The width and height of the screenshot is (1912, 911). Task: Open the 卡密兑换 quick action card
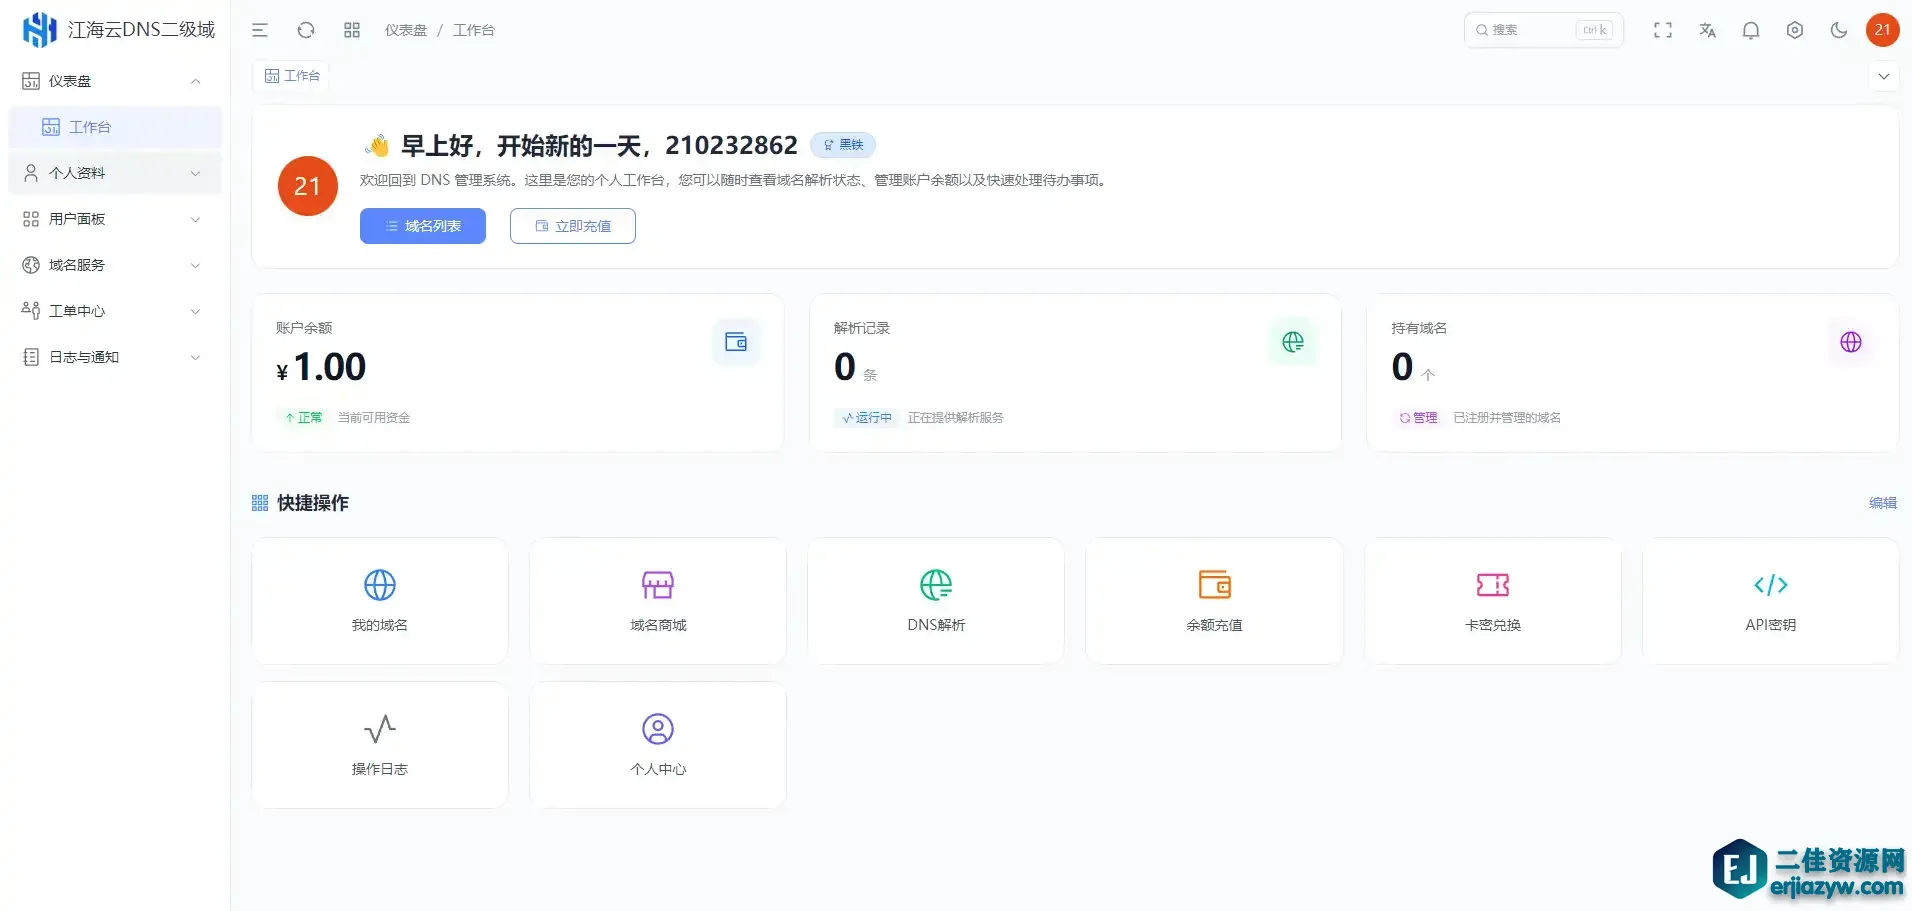point(1492,601)
